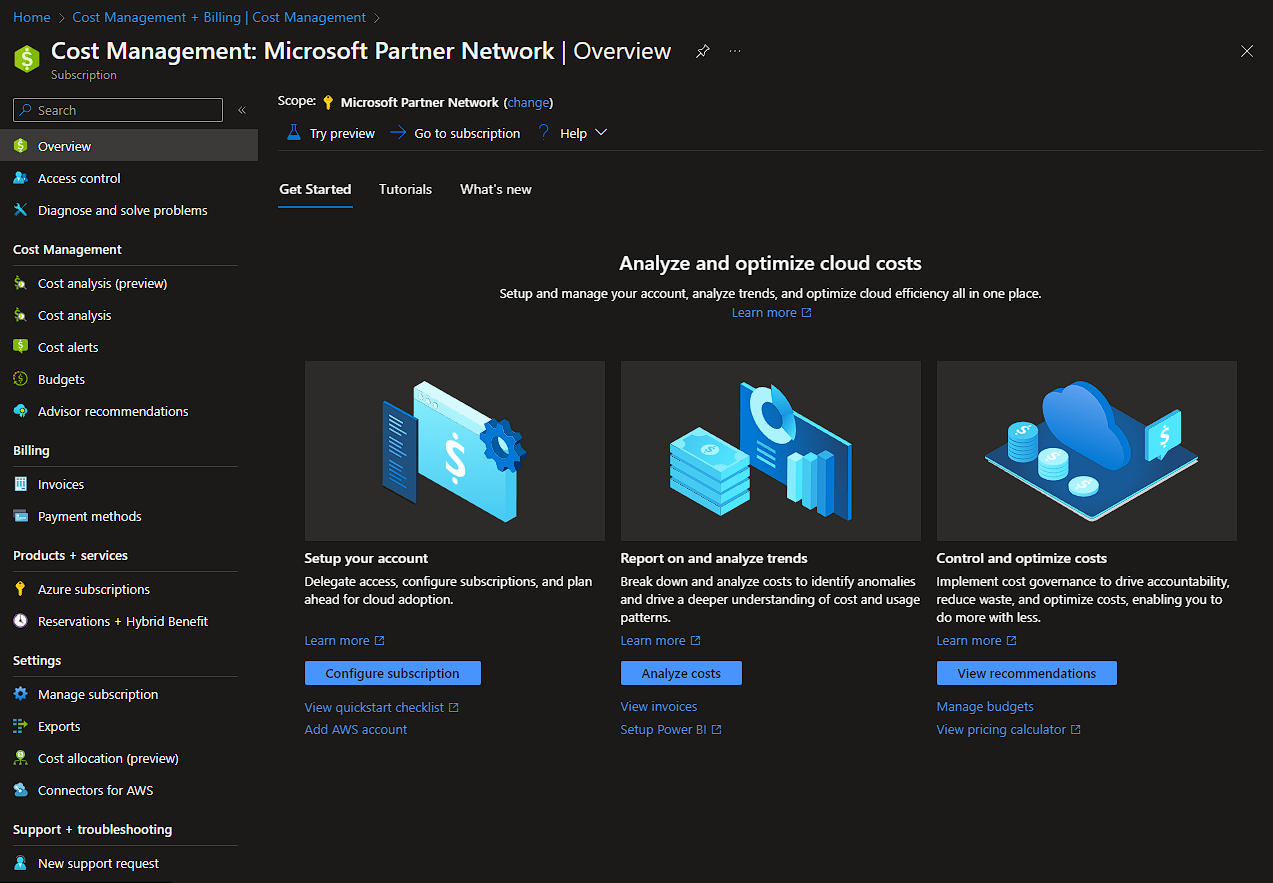Expand the Help dropdown chevron
This screenshot has height=883, width=1273.
click(601, 133)
